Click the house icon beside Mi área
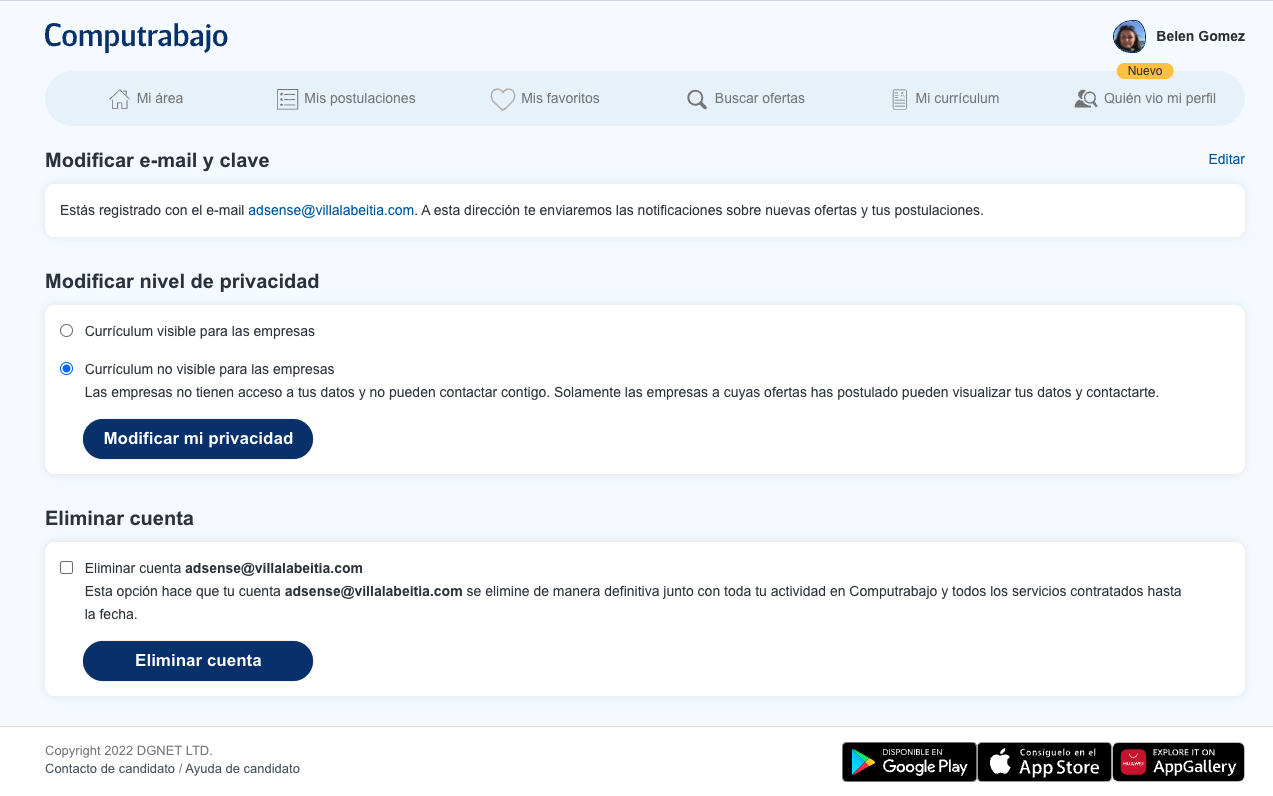Image resolution: width=1273 pixels, height=796 pixels. (119, 99)
